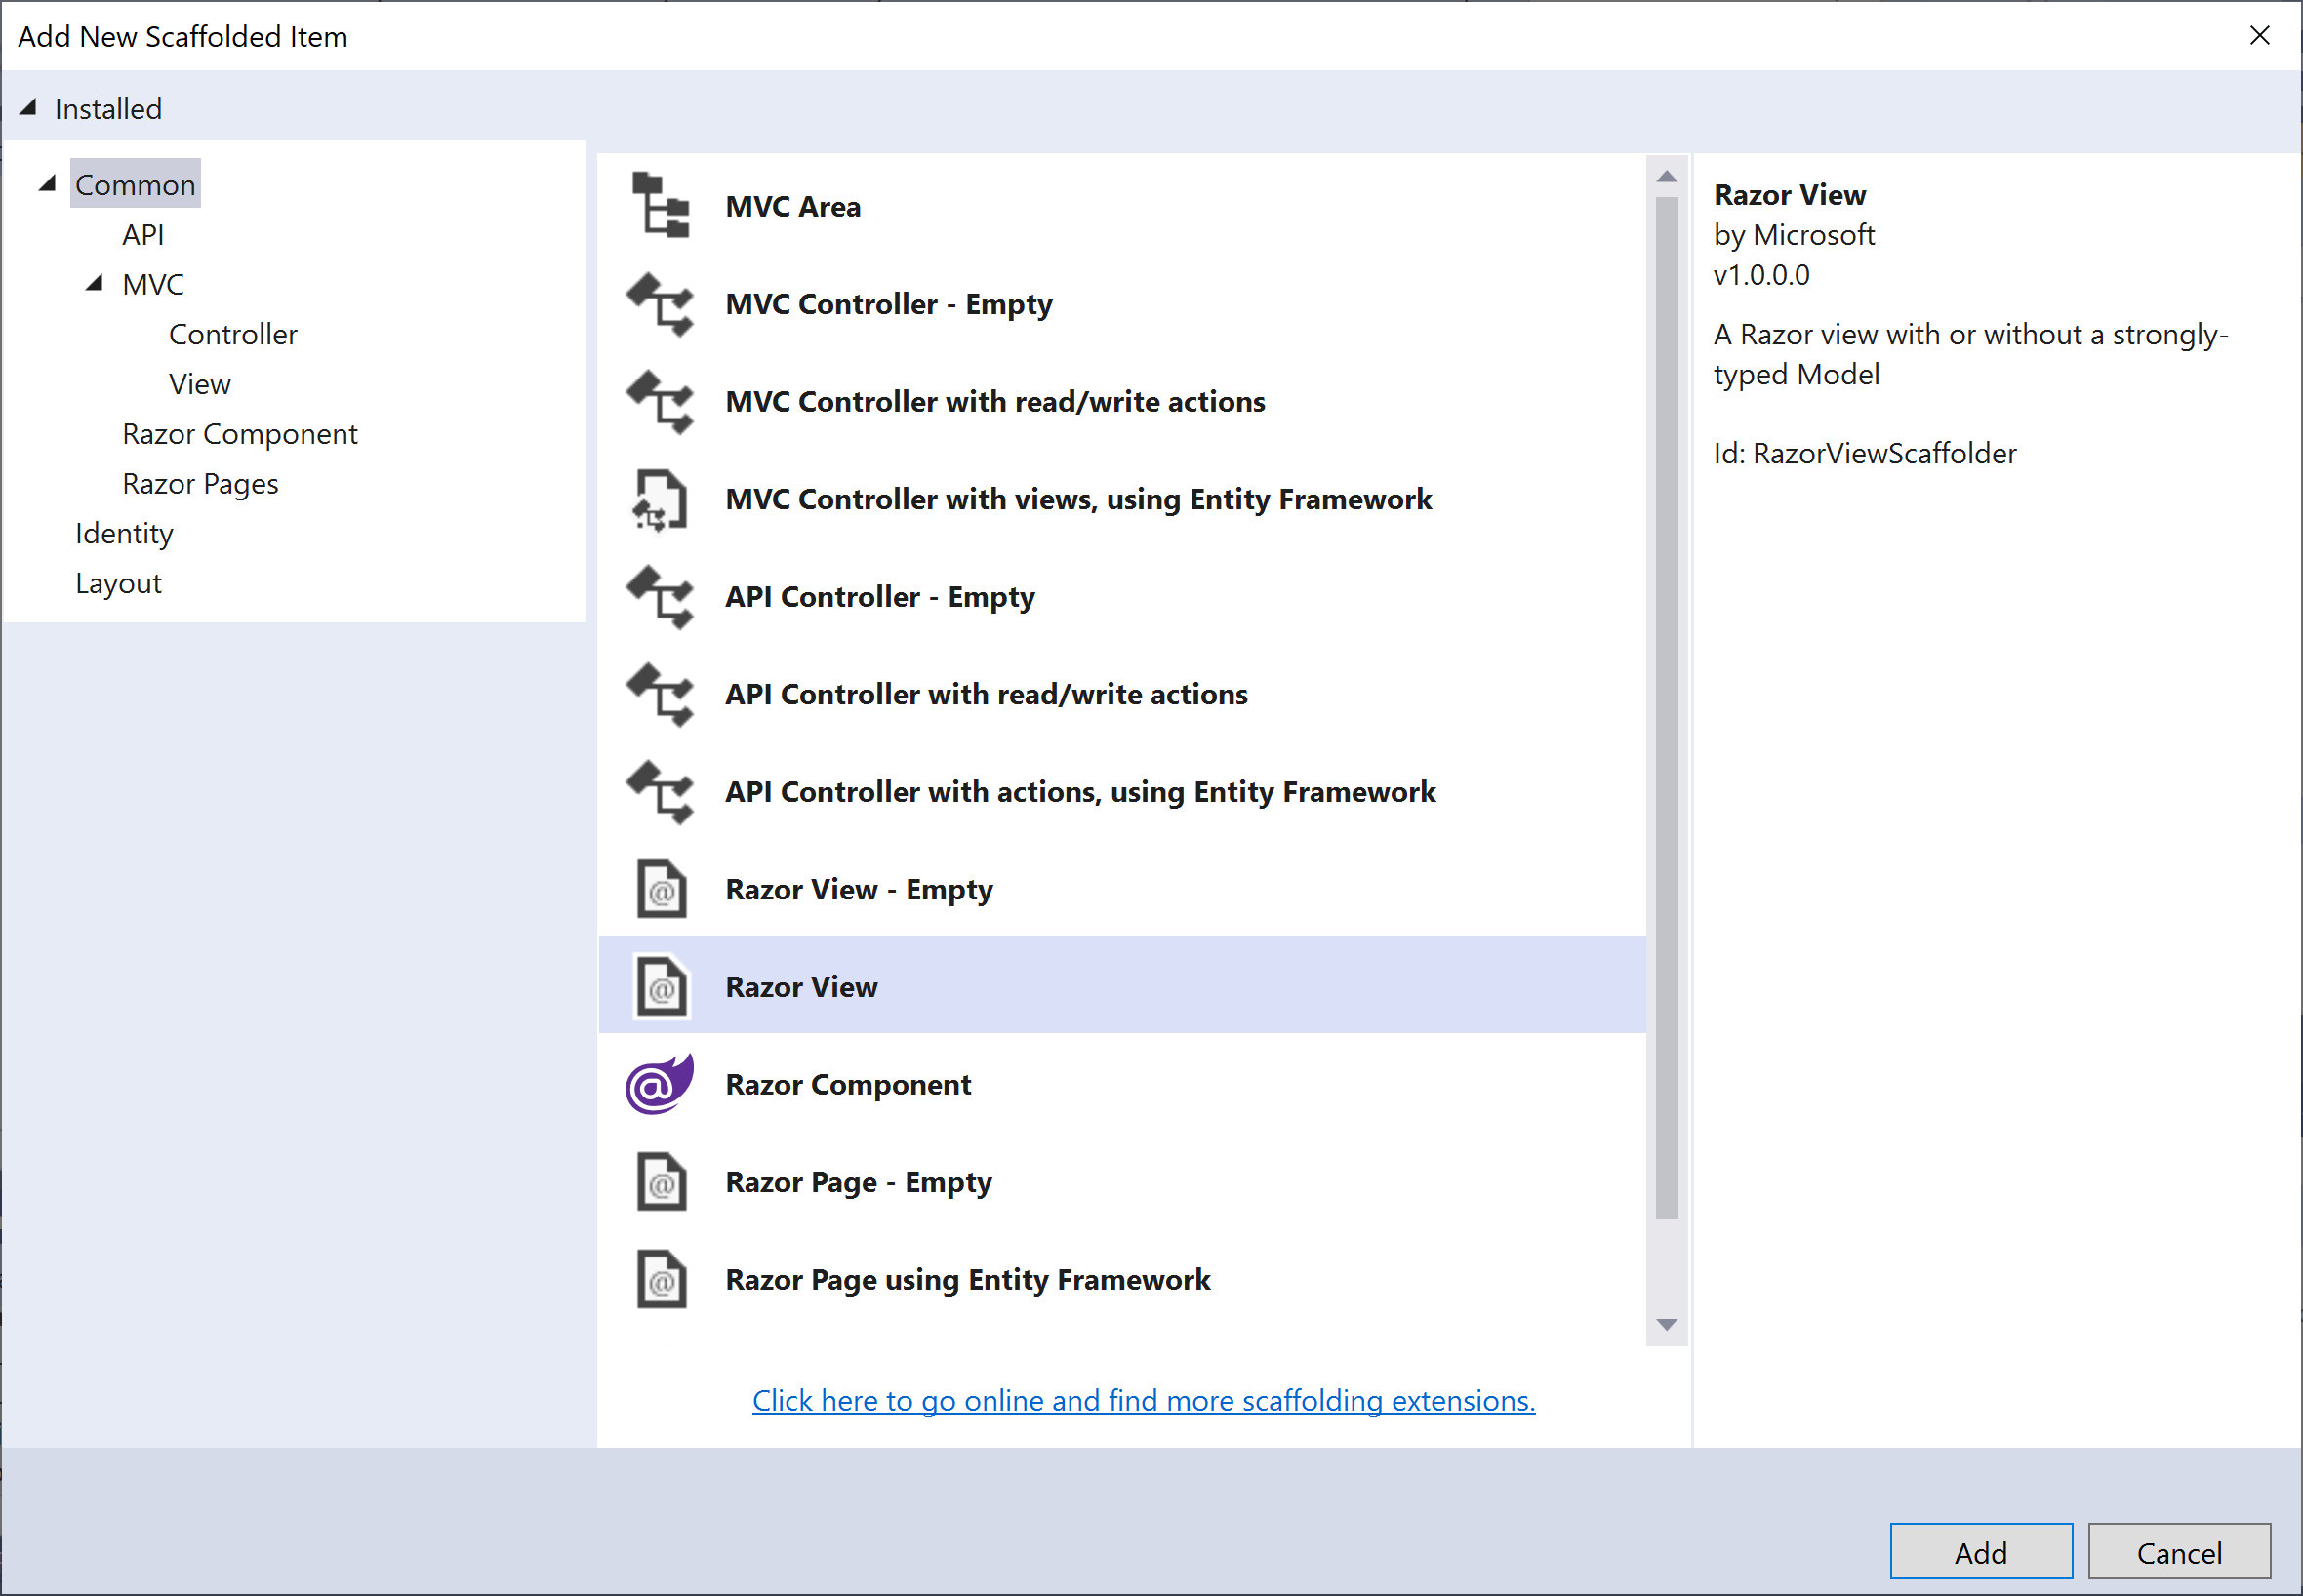Select Razor Pages in the left tree

click(200, 484)
